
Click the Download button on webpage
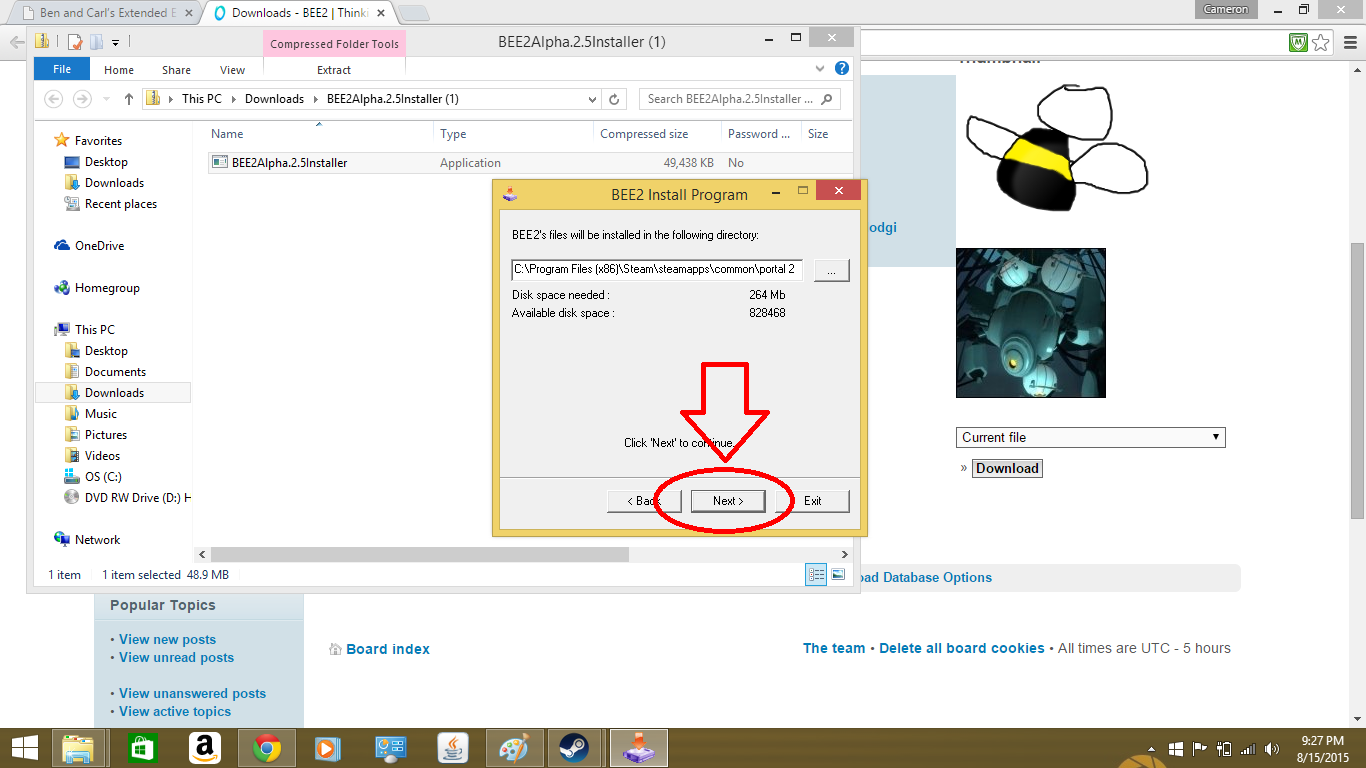[1007, 468]
